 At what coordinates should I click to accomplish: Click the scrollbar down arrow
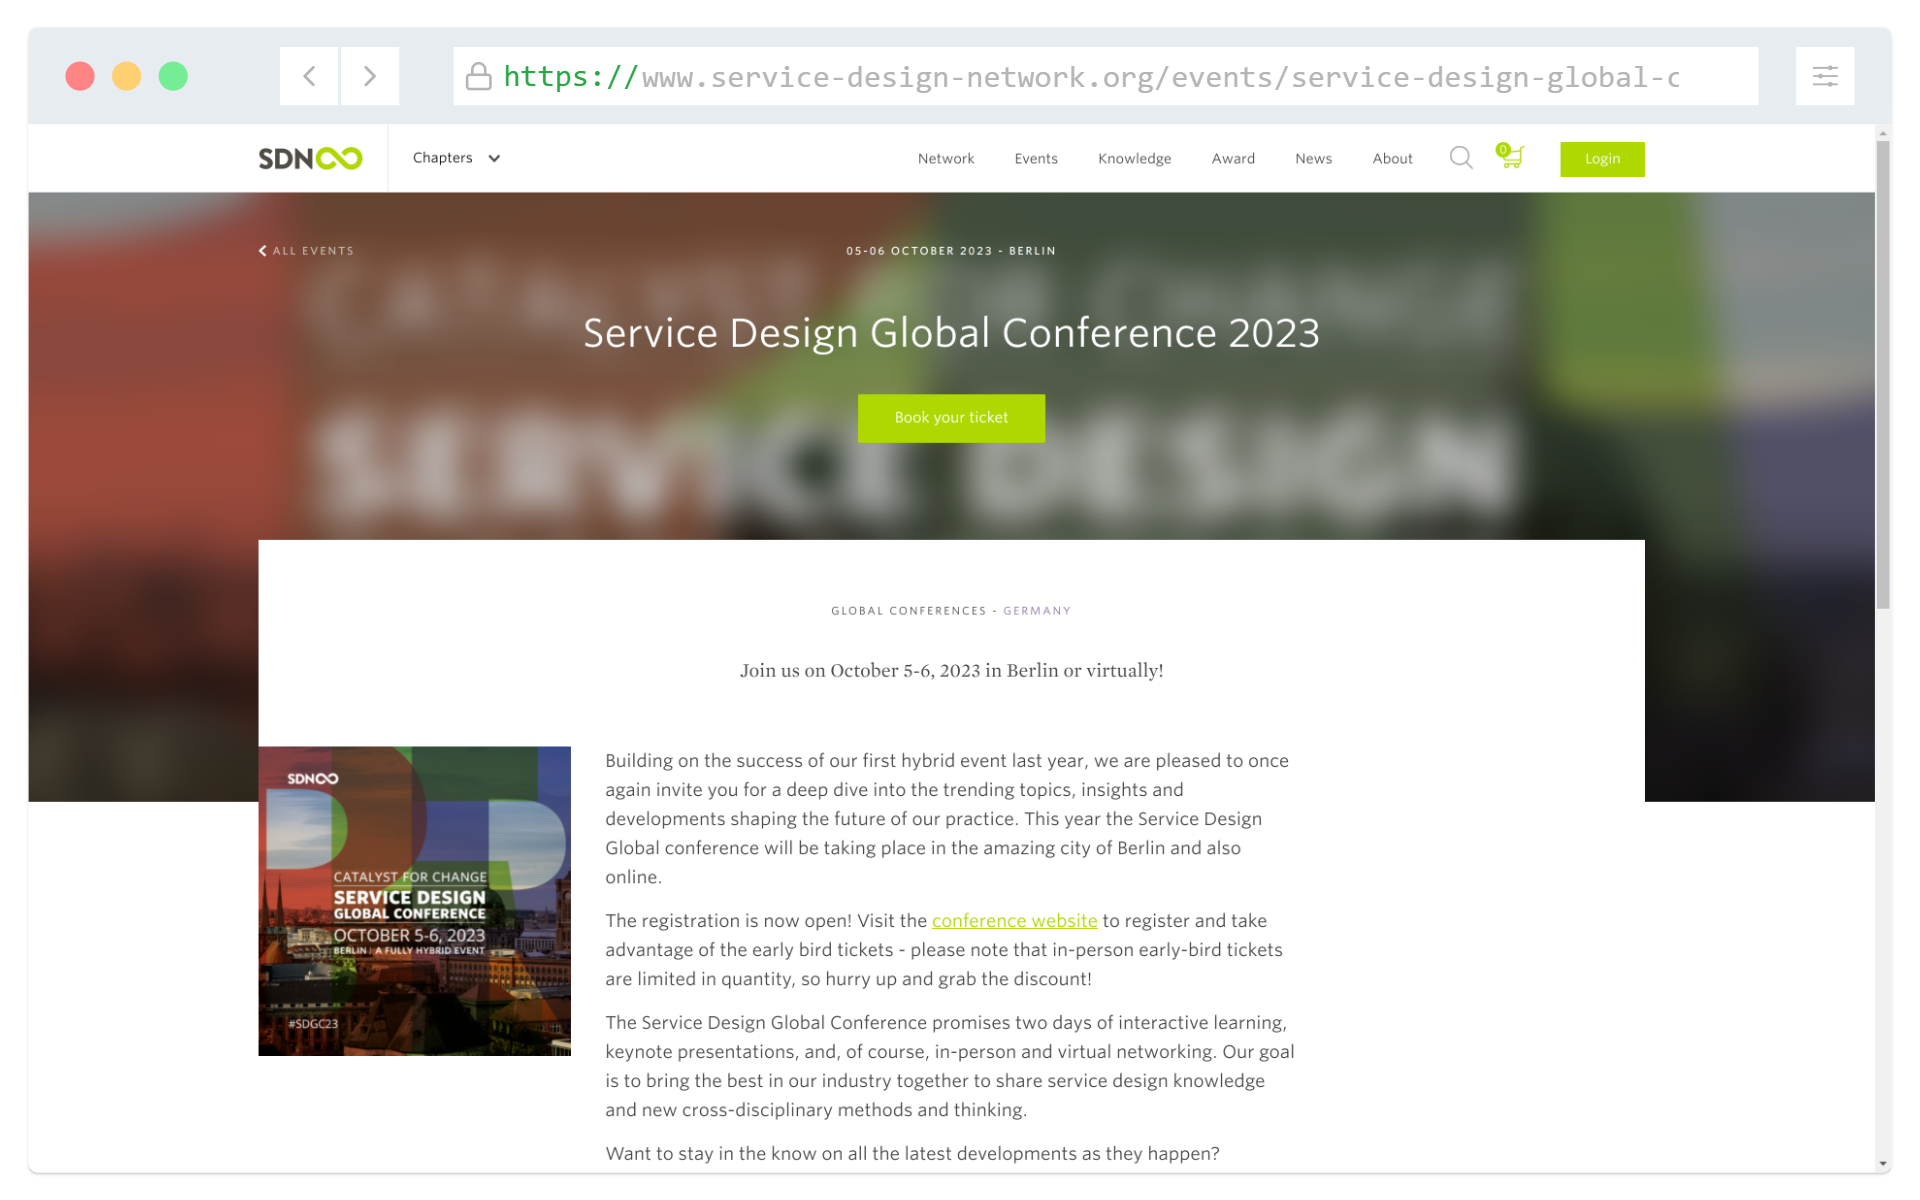pos(1884,1164)
